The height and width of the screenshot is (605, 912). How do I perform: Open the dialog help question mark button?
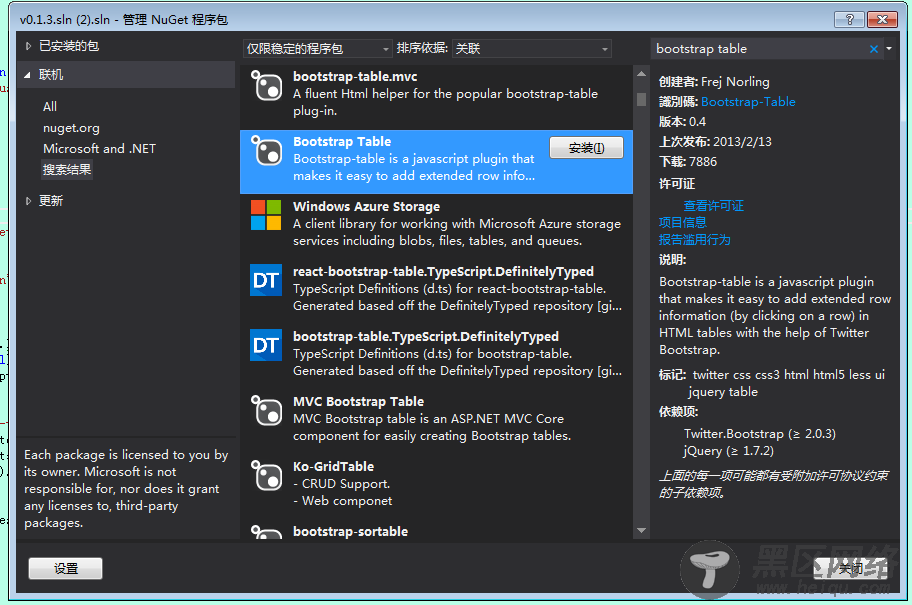click(x=849, y=19)
